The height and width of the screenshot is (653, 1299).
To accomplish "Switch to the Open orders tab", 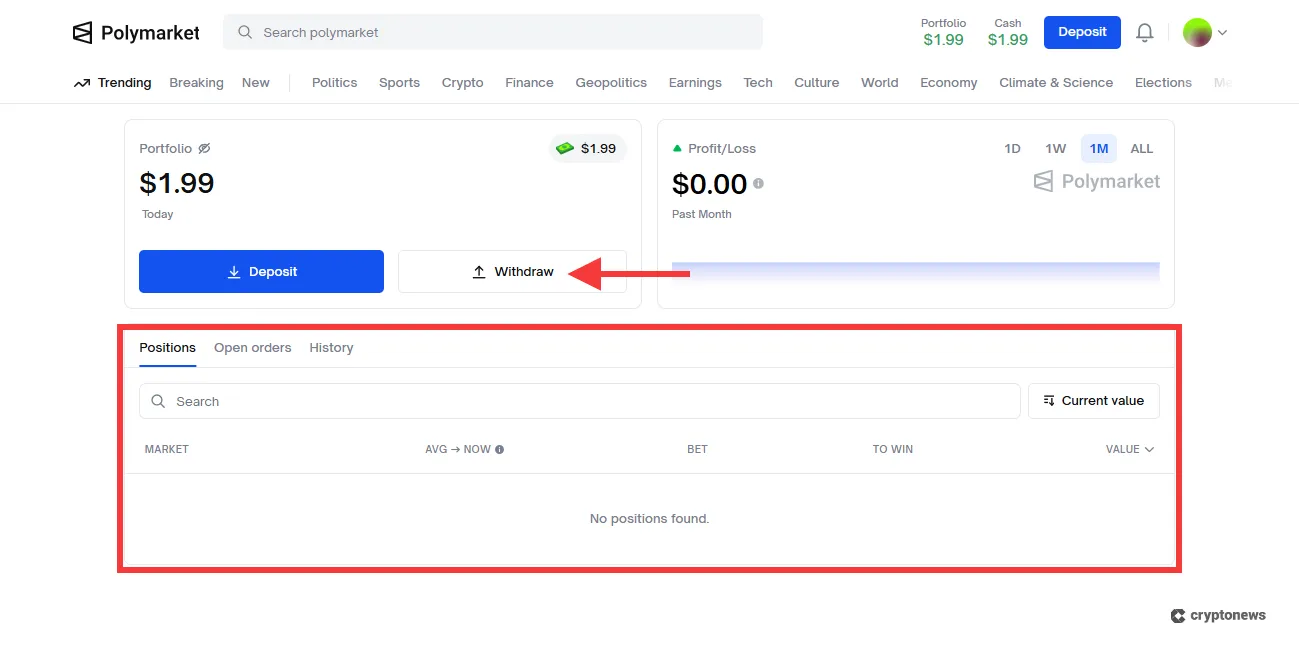I will point(252,347).
